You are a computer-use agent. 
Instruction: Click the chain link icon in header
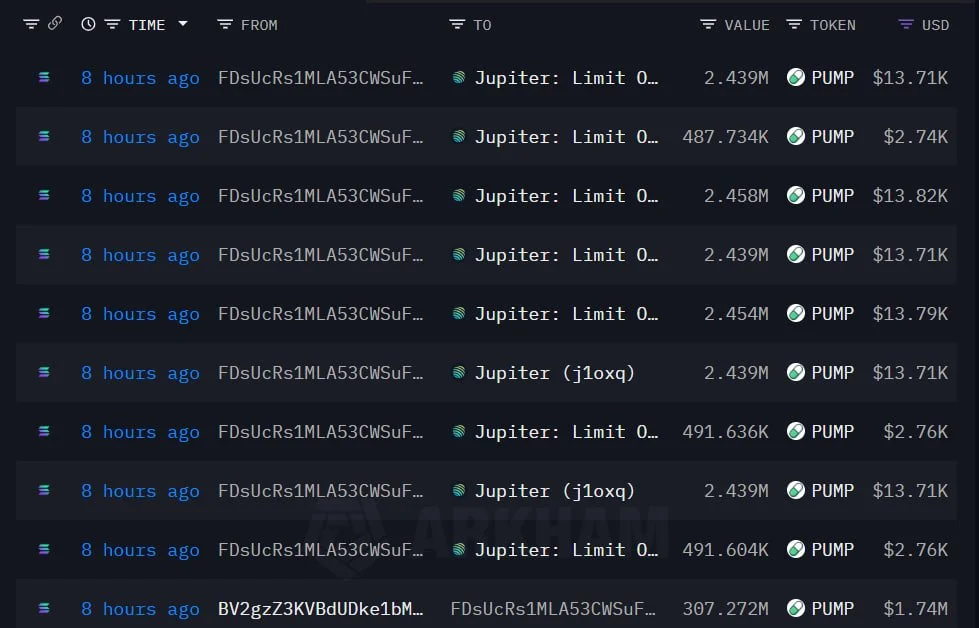[55, 23]
